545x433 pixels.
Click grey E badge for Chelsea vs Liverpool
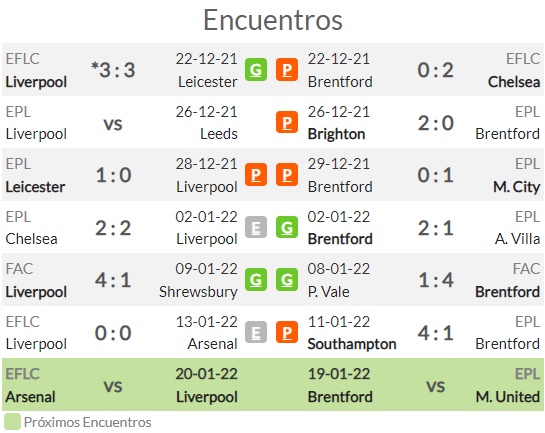pos(256,227)
